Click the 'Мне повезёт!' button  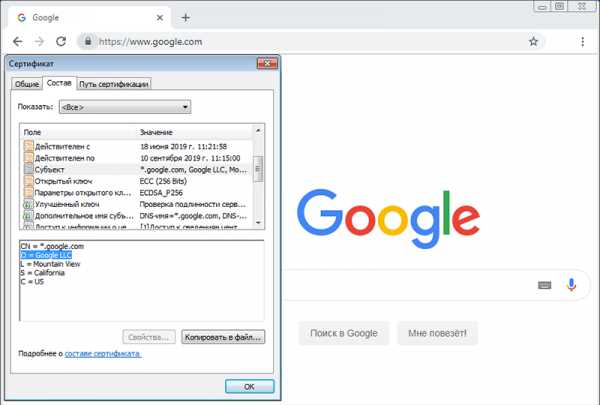point(437,333)
